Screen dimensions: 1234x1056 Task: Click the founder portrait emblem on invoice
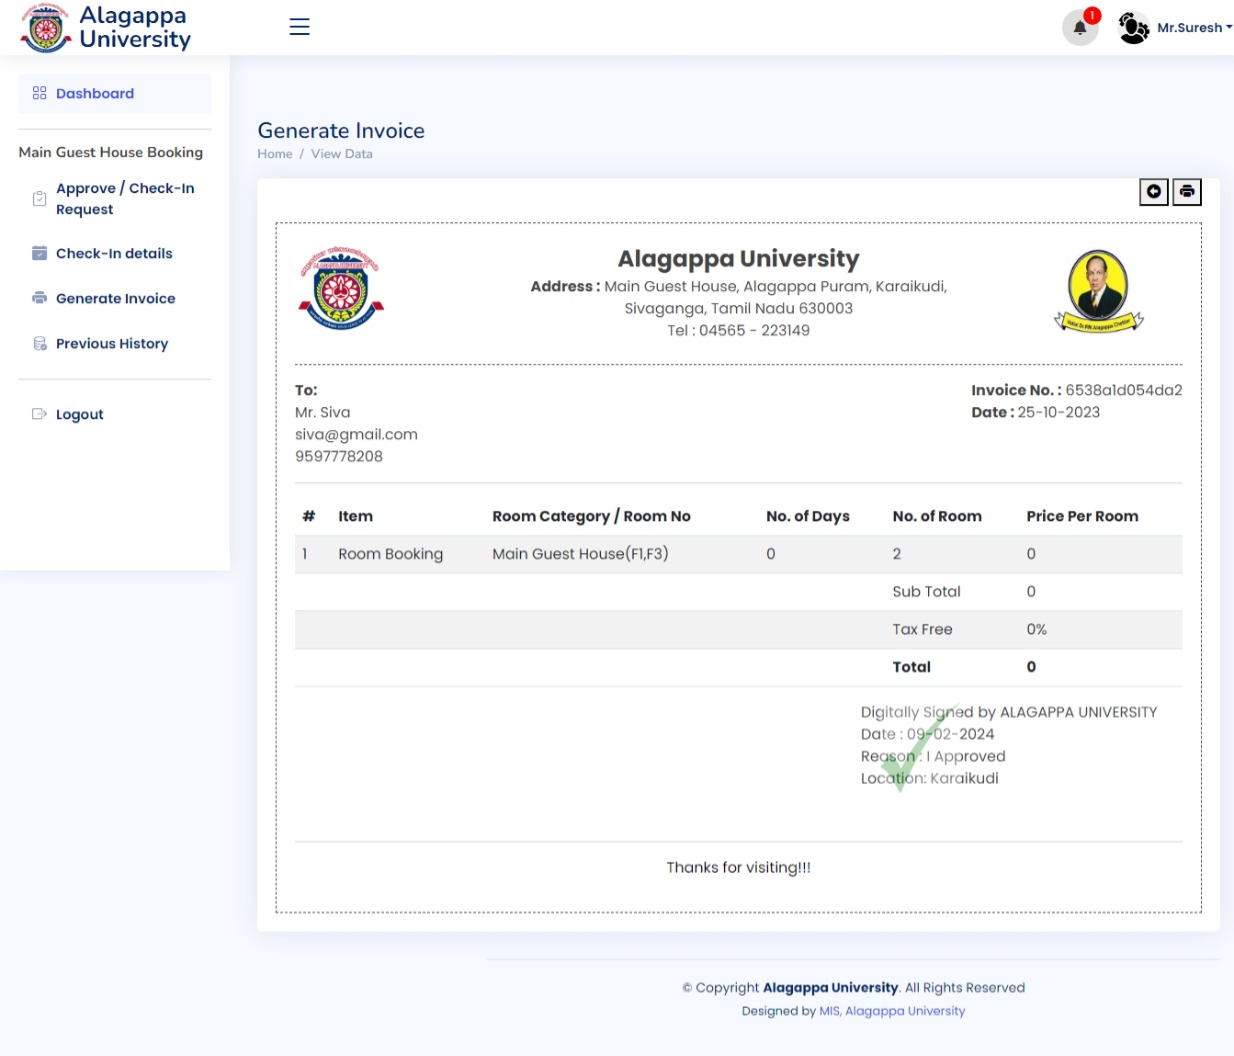1099,291
